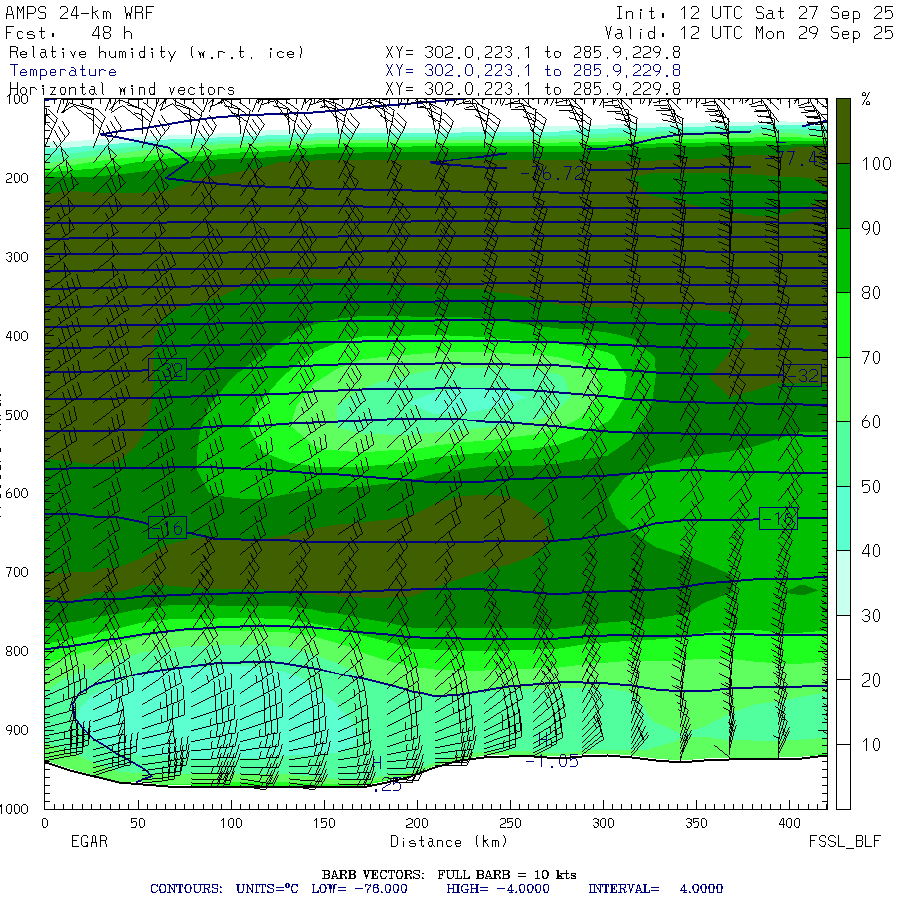
Task: Select the 500 pressure-axis label
Action: tap(17, 415)
